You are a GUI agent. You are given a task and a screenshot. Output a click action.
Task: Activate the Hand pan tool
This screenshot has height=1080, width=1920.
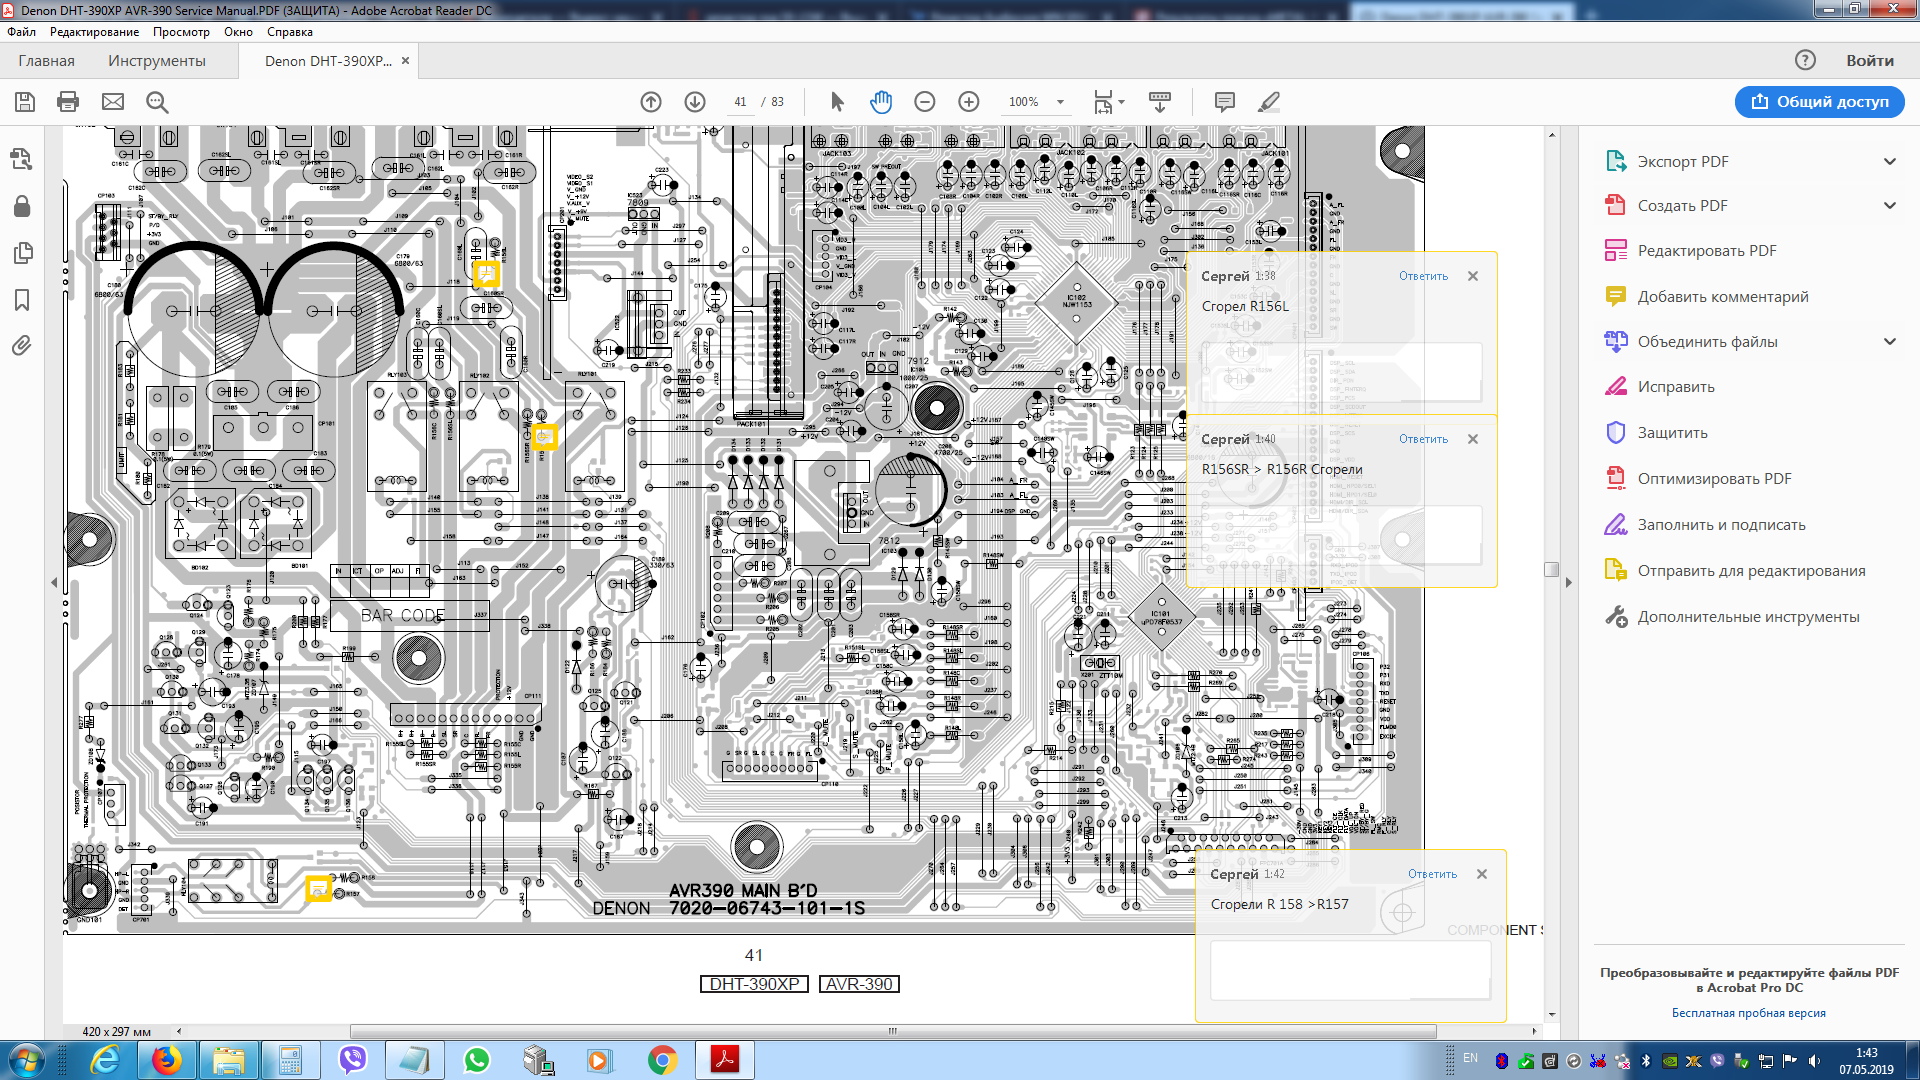(881, 102)
